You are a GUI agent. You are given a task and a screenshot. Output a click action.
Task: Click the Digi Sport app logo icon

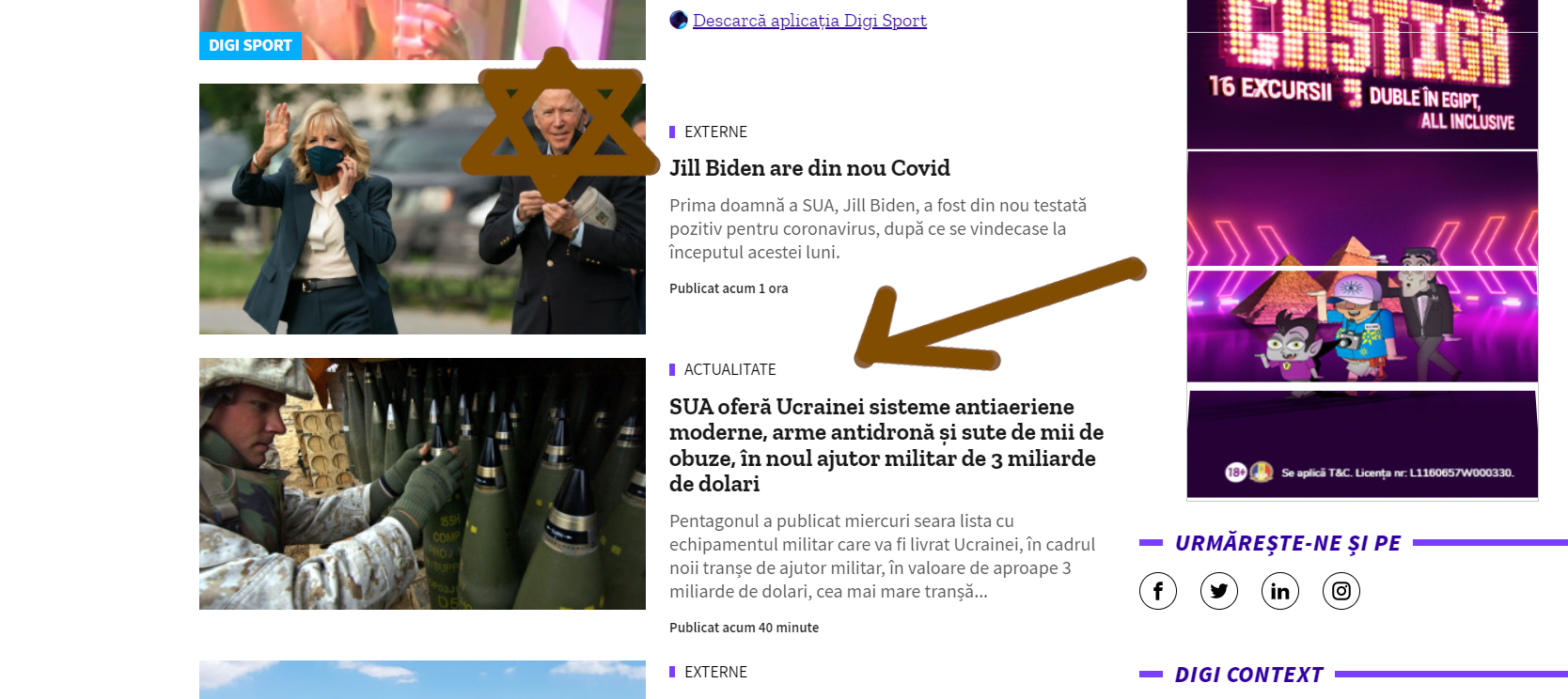(x=679, y=20)
